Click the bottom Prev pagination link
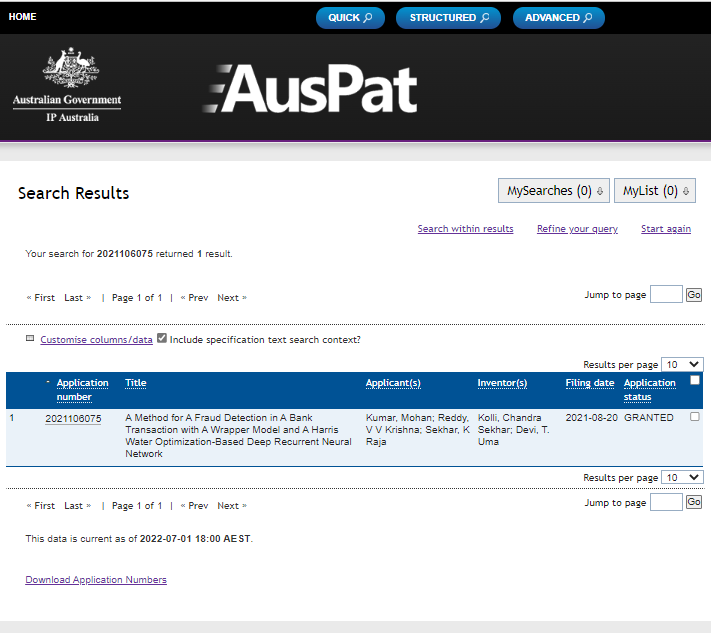711x633 pixels. click(x=194, y=506)
